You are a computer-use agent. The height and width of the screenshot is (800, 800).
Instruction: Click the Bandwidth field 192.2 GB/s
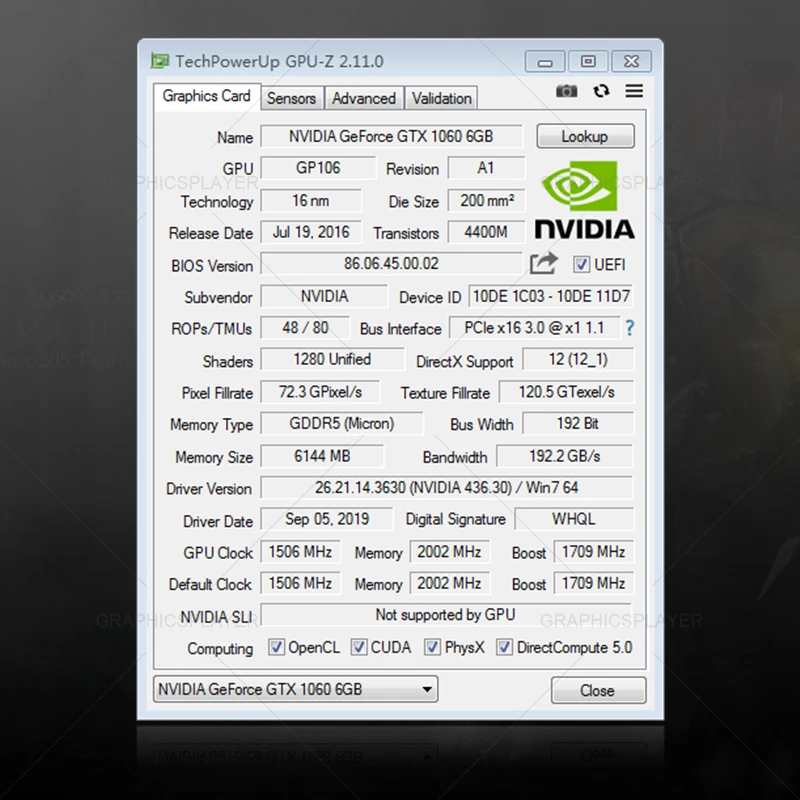click(565, 456)
